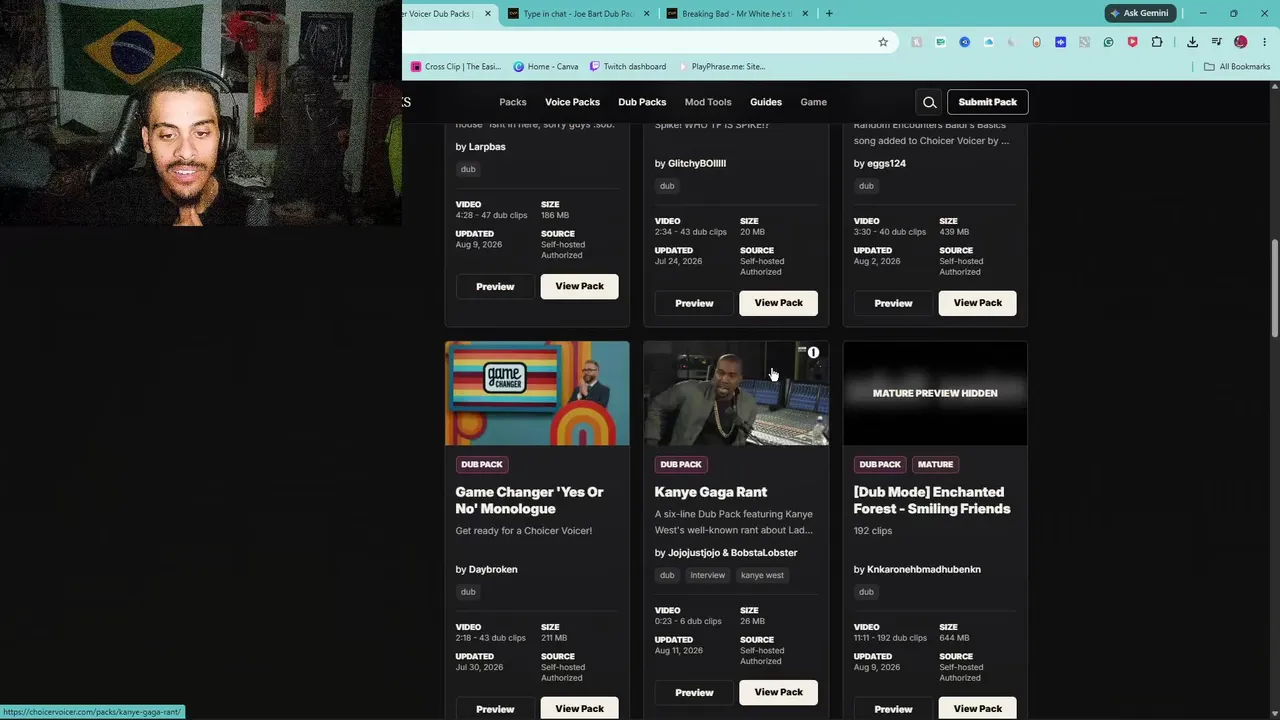Open the media controls icon in toolbar
The image size is (1280, 720).
[x=1217, y=42]
